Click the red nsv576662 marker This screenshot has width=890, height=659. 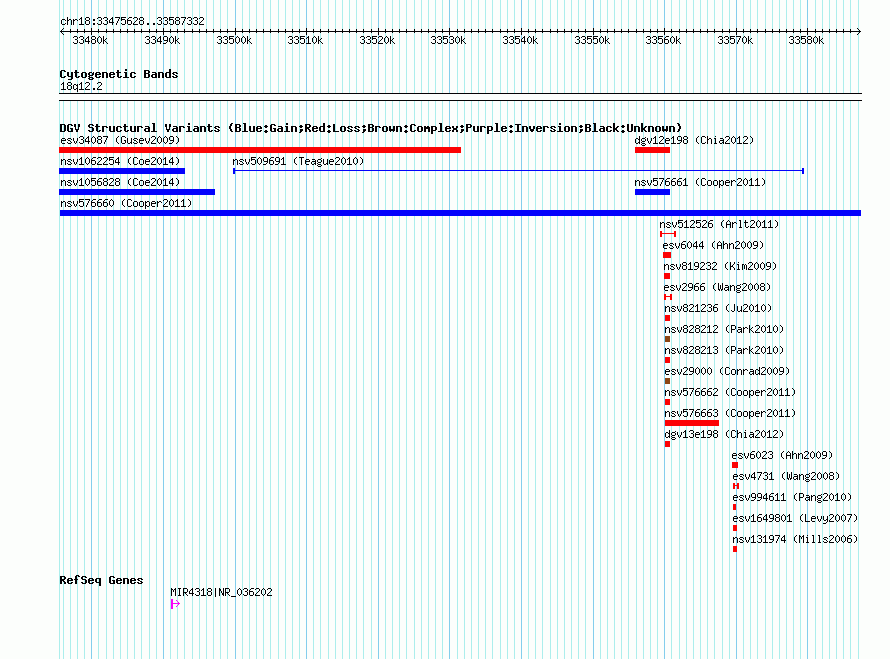[x=668, y=402]
